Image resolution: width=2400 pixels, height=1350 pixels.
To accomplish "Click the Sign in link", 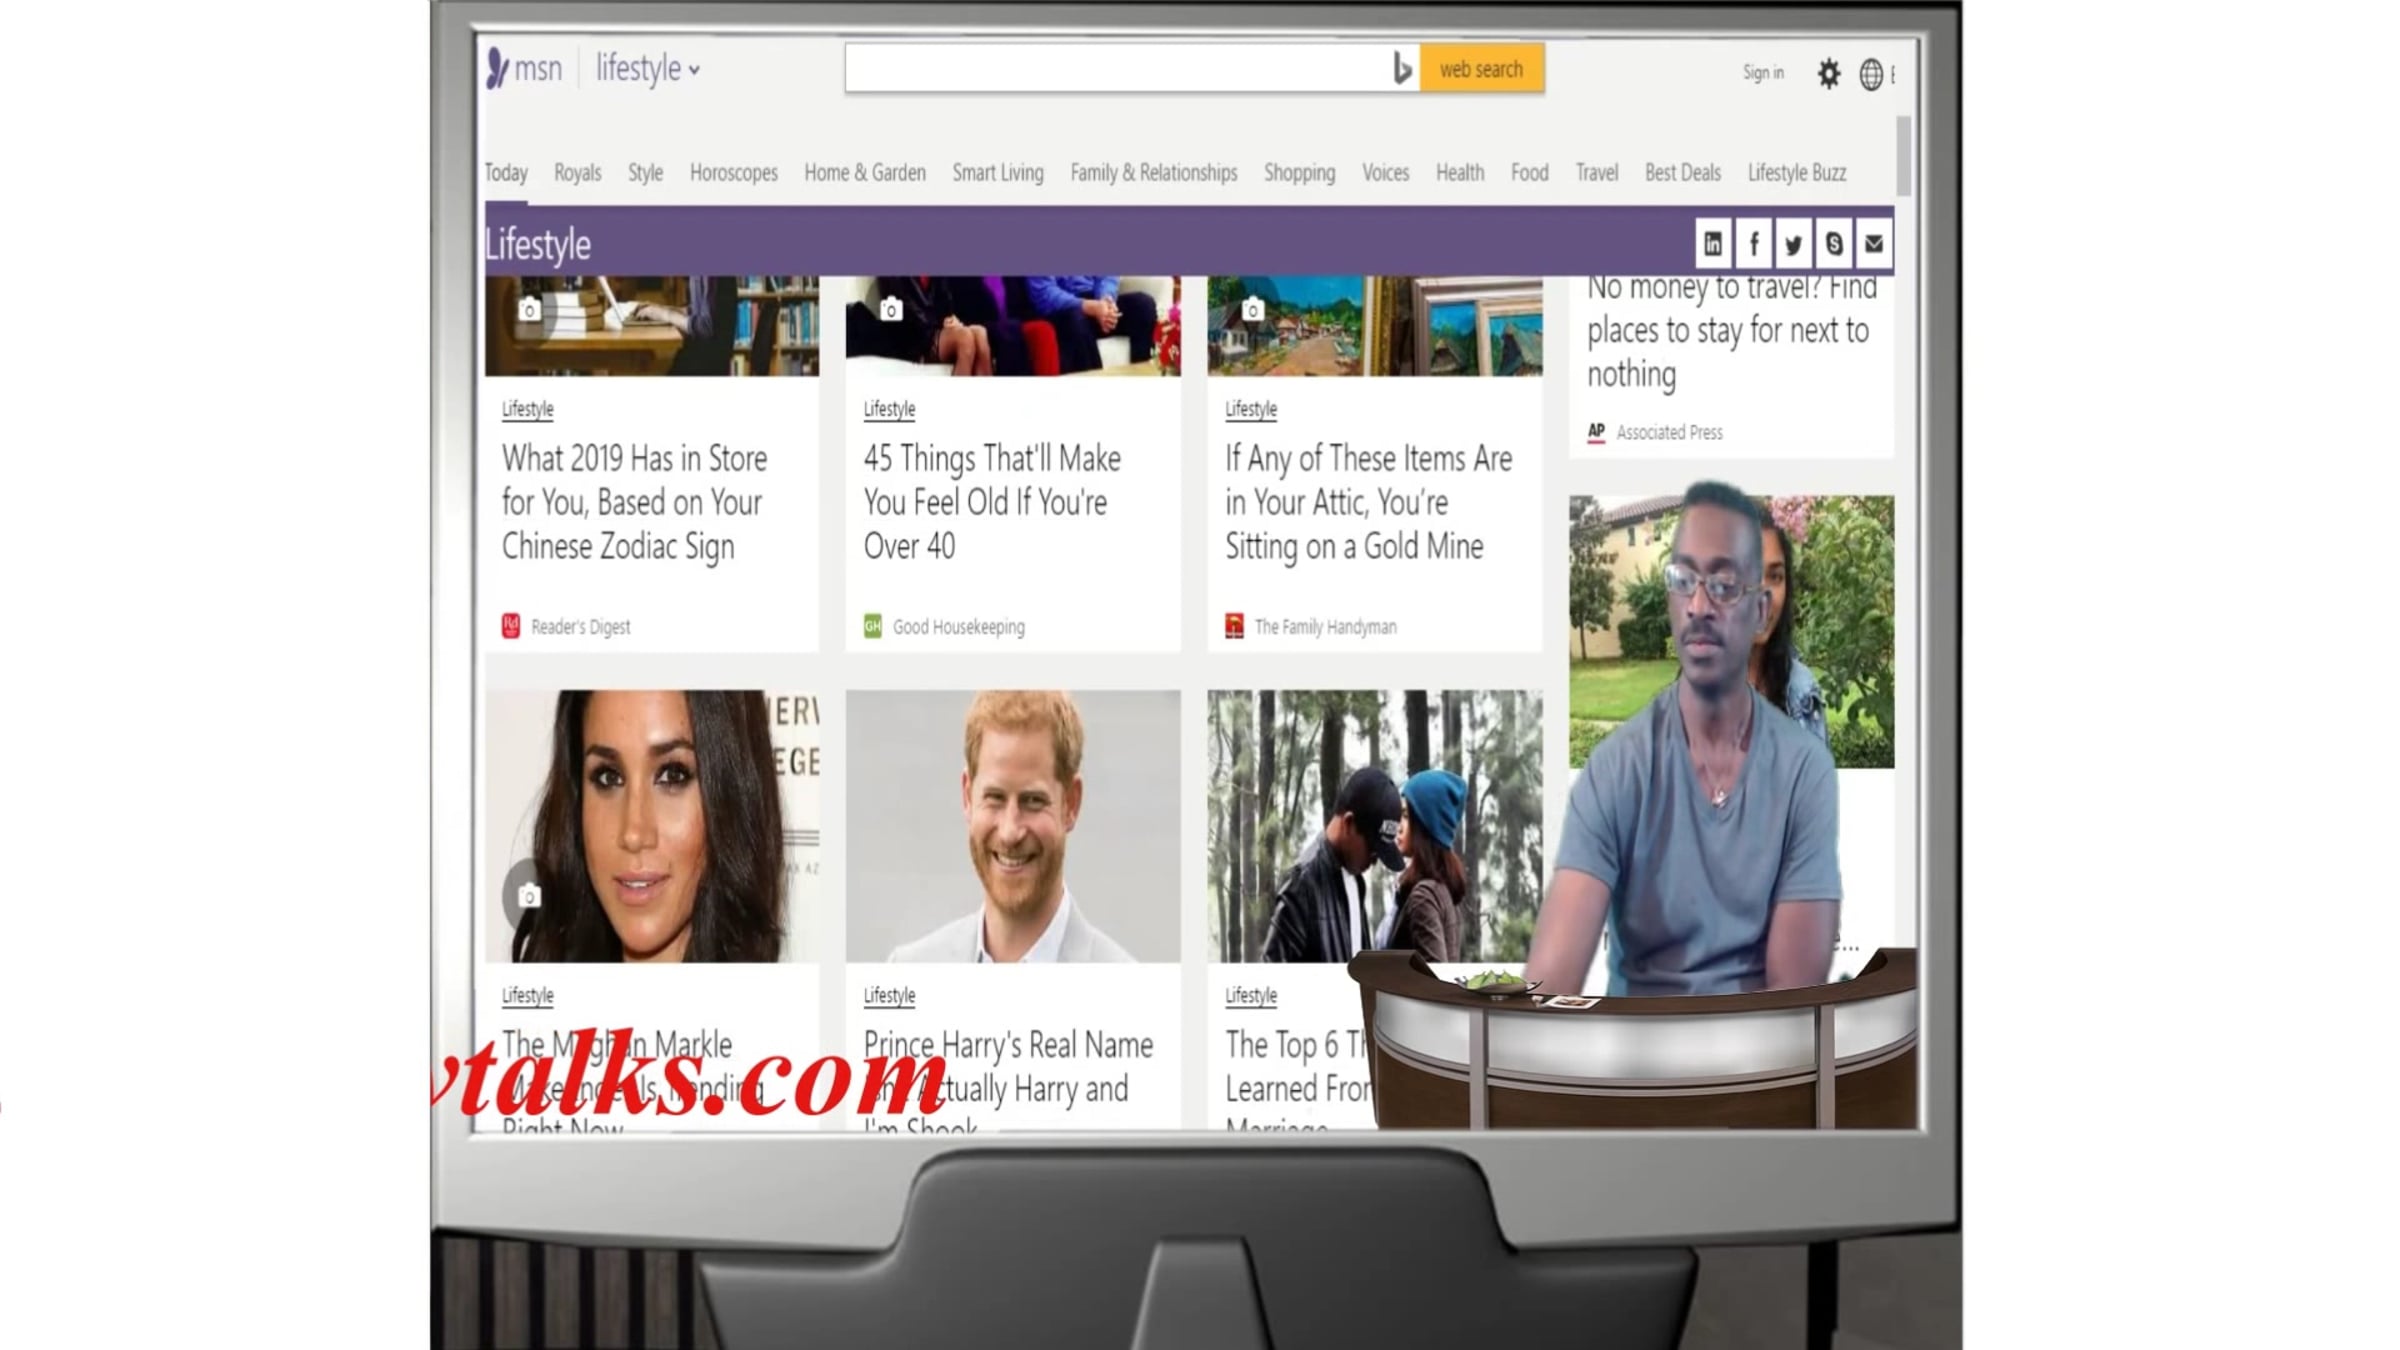I will pos(1762,72).
